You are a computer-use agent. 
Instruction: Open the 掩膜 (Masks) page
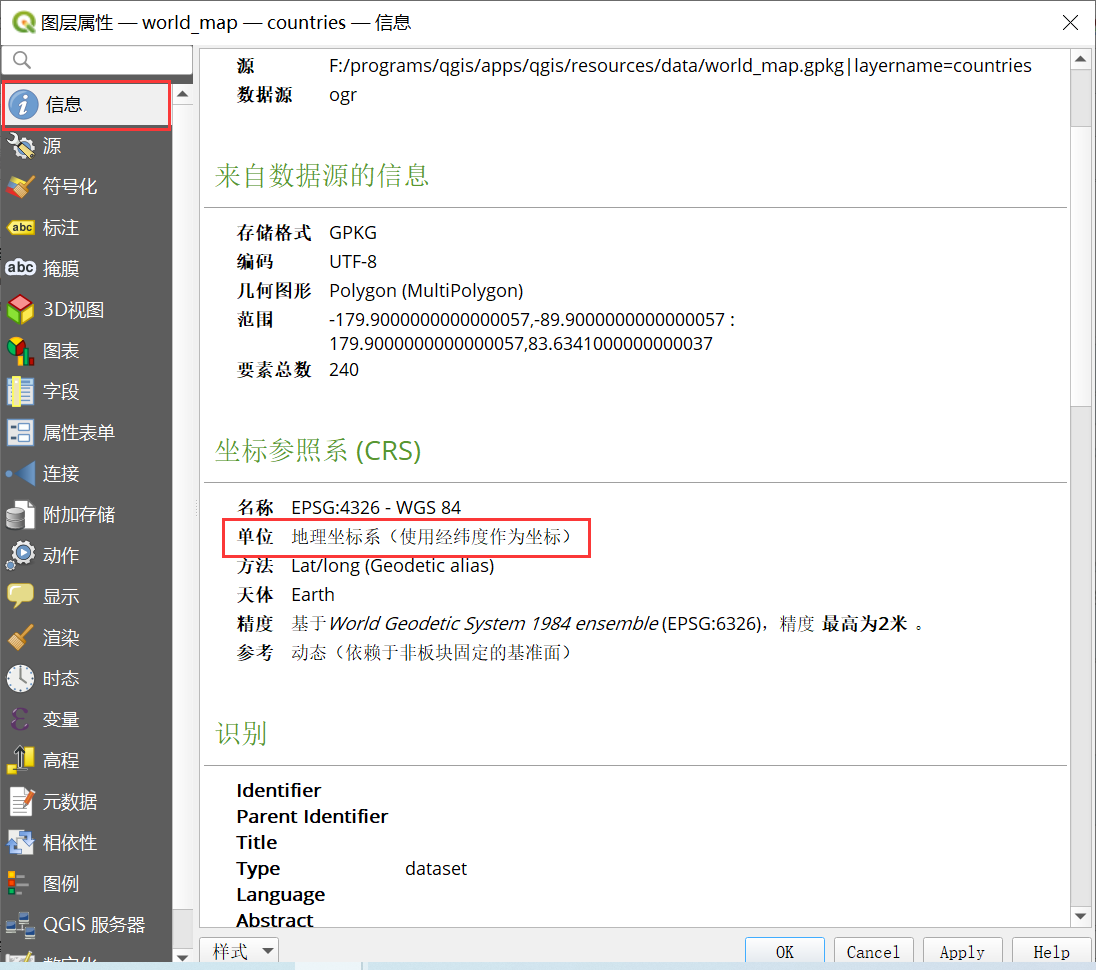(x=87, y=269)
